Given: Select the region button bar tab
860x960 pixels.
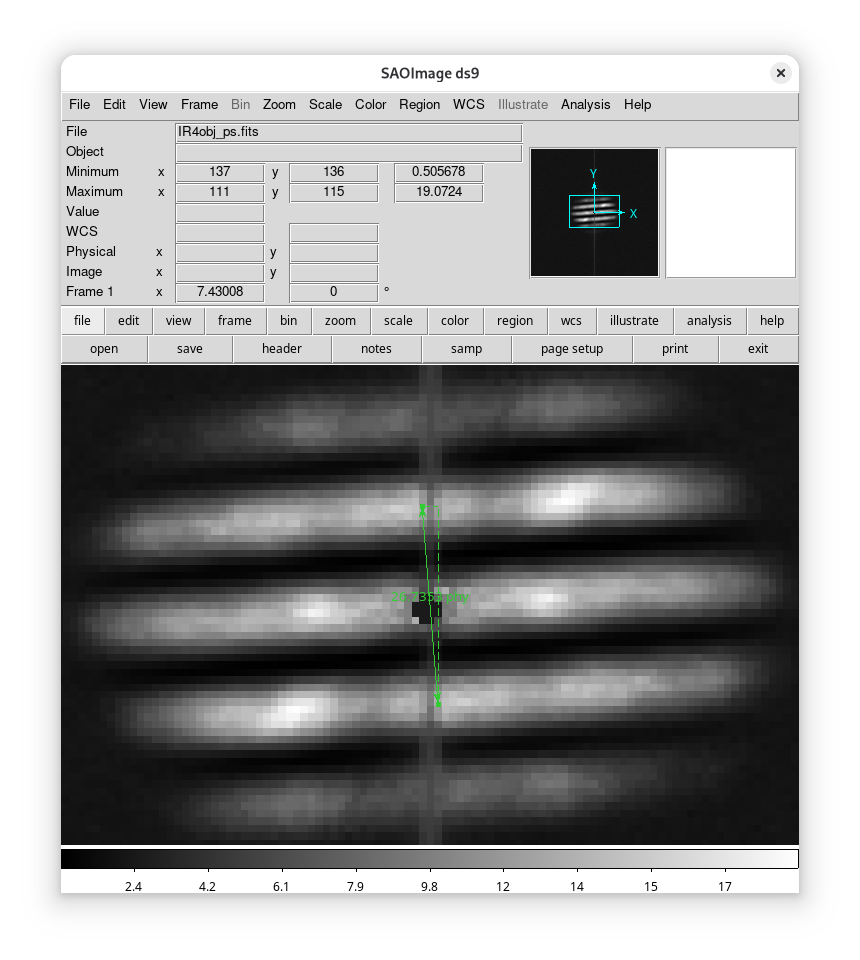Looking at the screenshot, I should click(515, 321).
